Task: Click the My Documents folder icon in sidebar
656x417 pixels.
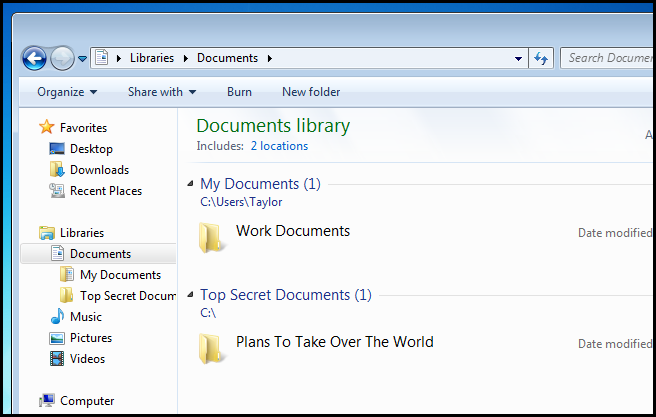Action: [x=67, y=274]
